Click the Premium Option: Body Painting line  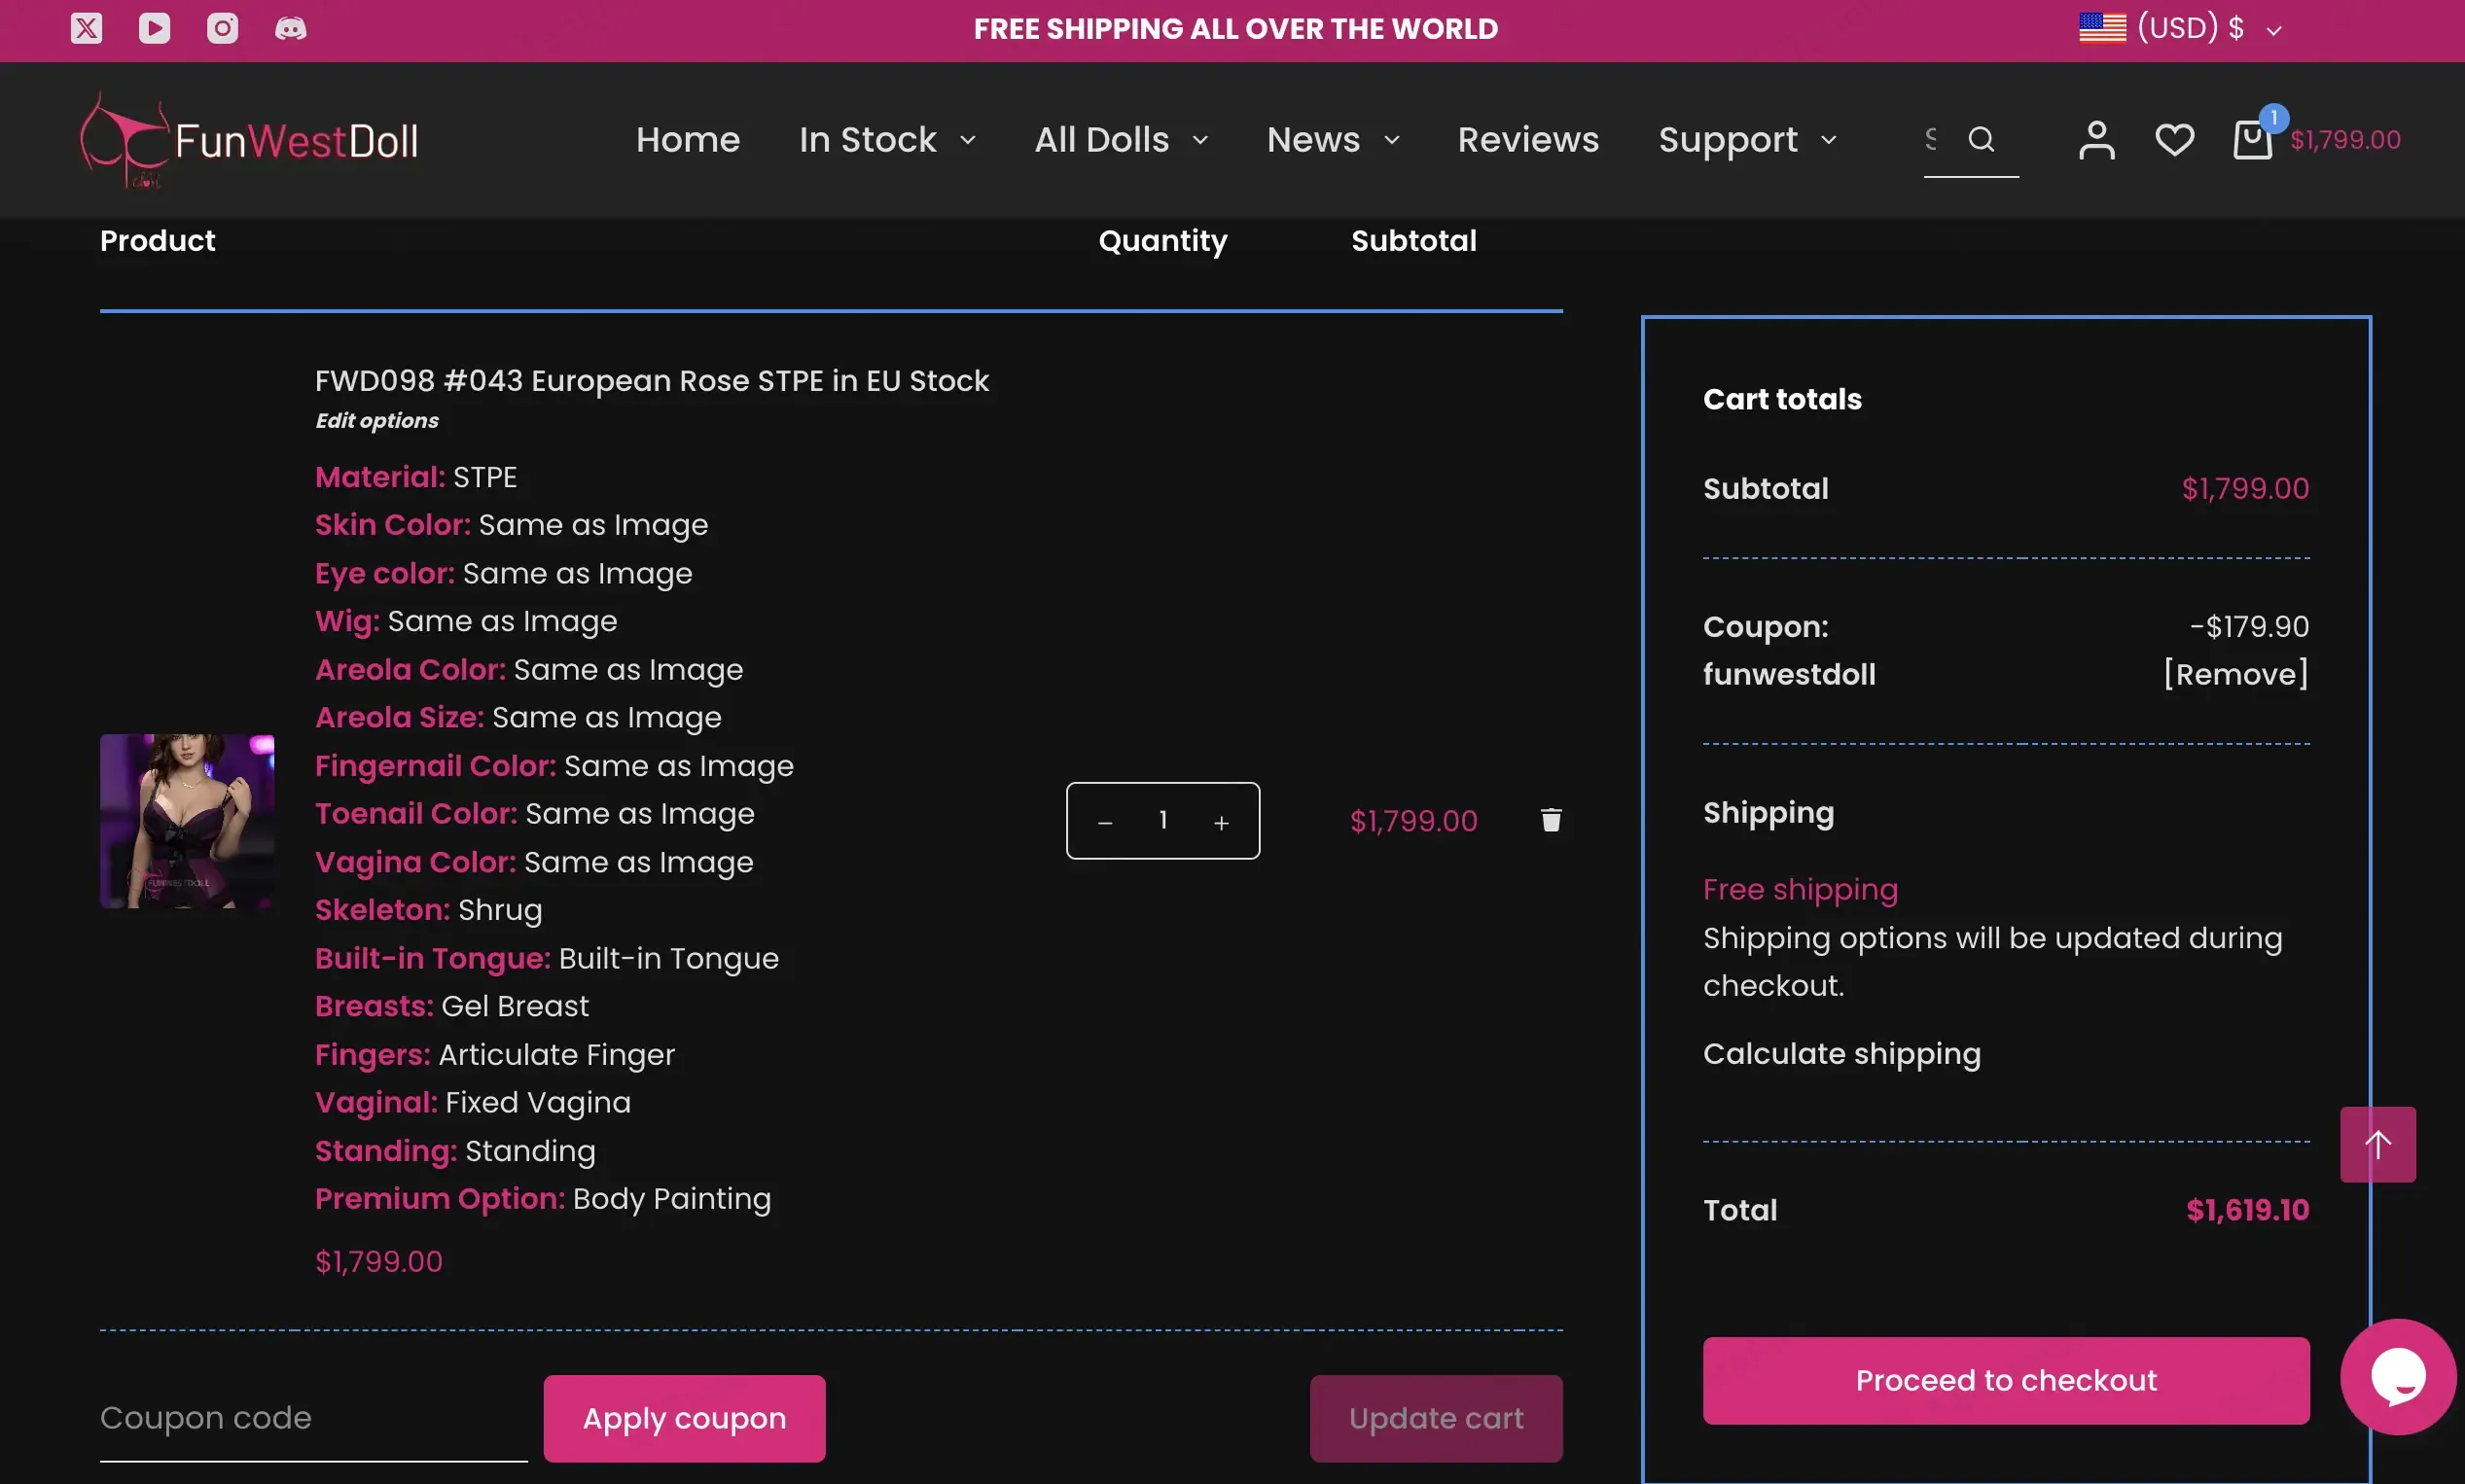[543, 1199]
